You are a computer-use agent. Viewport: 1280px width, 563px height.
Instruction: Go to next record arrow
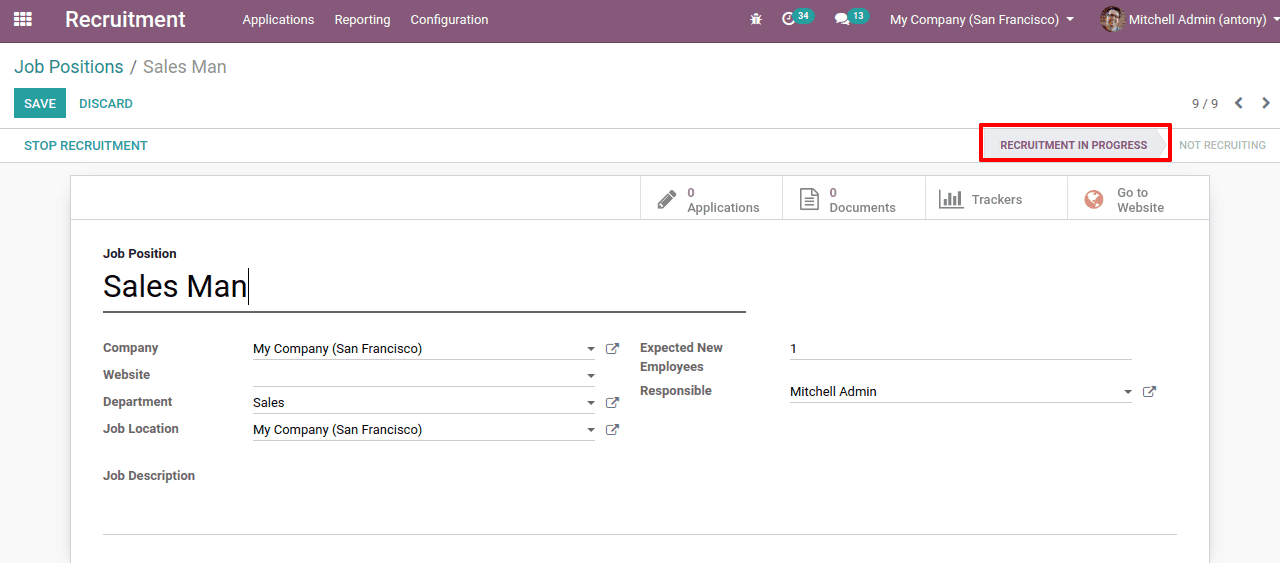click(1266, 103)
